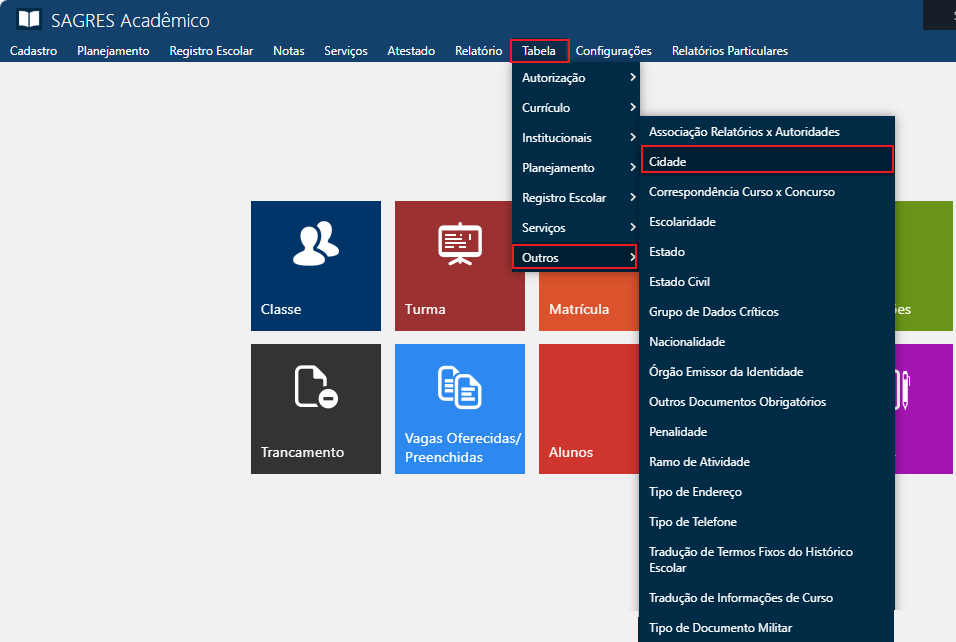Image resolution: width=956 pixels, height=642 pixels.
Task: Open the Matrícula tile
Action: pyautogui.click(x=578, y=309)
